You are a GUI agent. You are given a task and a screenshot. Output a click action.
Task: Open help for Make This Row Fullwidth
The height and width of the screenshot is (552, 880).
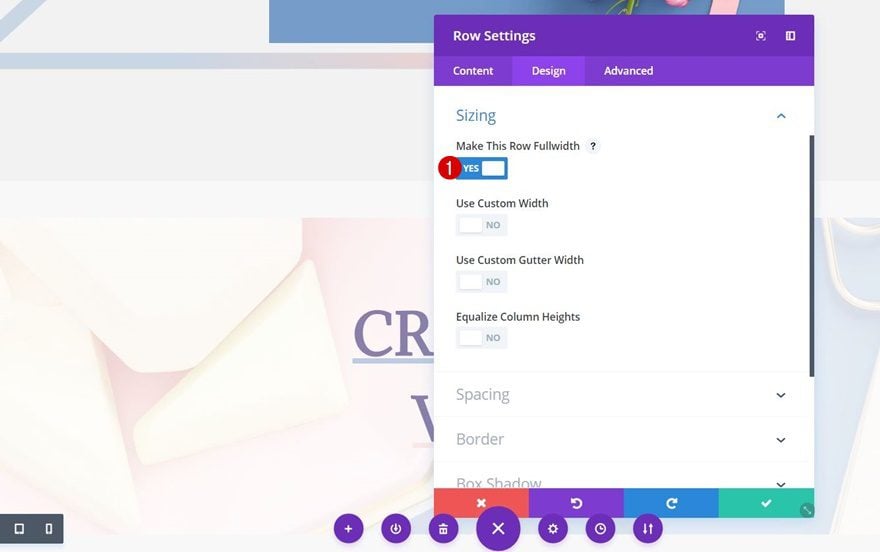pyautogui.click(x=593, y=146)
